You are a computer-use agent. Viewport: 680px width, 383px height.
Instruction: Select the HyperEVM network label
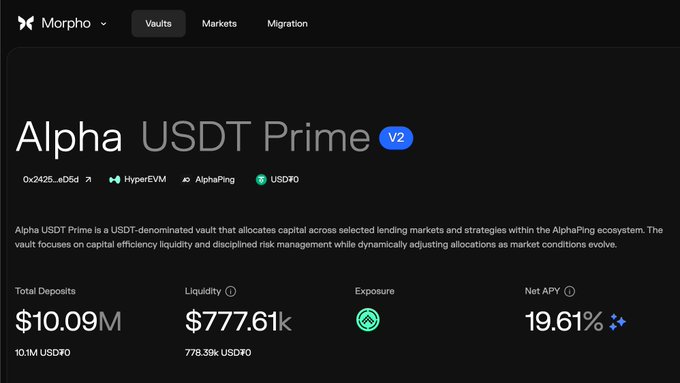(x=145, y=179)
